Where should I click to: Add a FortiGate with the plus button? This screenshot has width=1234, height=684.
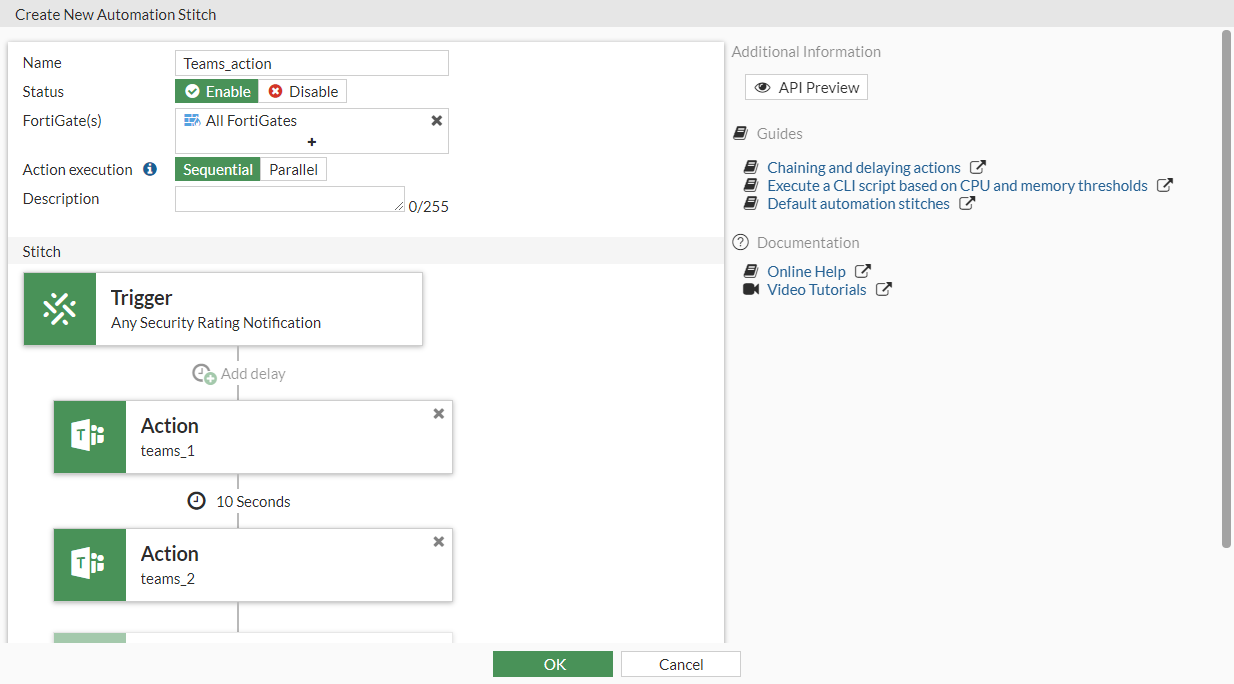pyautogui.click(x=312, y=142)
